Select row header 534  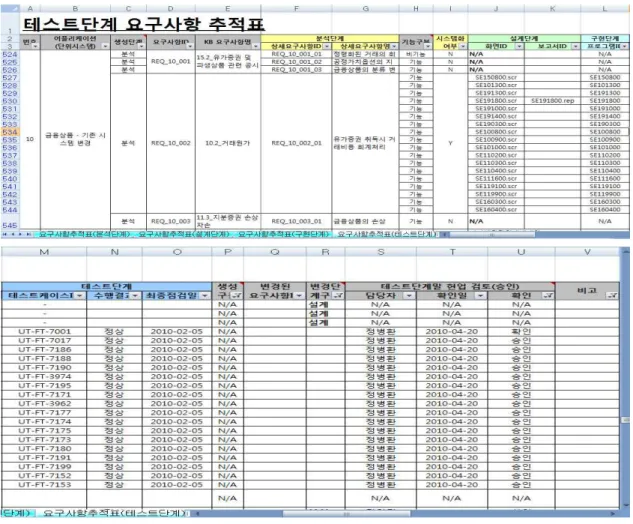(10, 132)
